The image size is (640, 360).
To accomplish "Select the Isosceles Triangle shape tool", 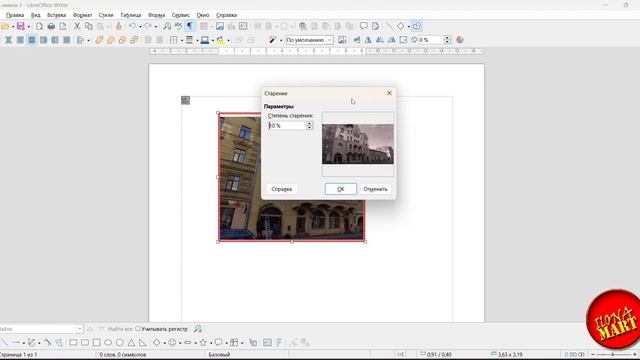I will [x=131, y=342].
